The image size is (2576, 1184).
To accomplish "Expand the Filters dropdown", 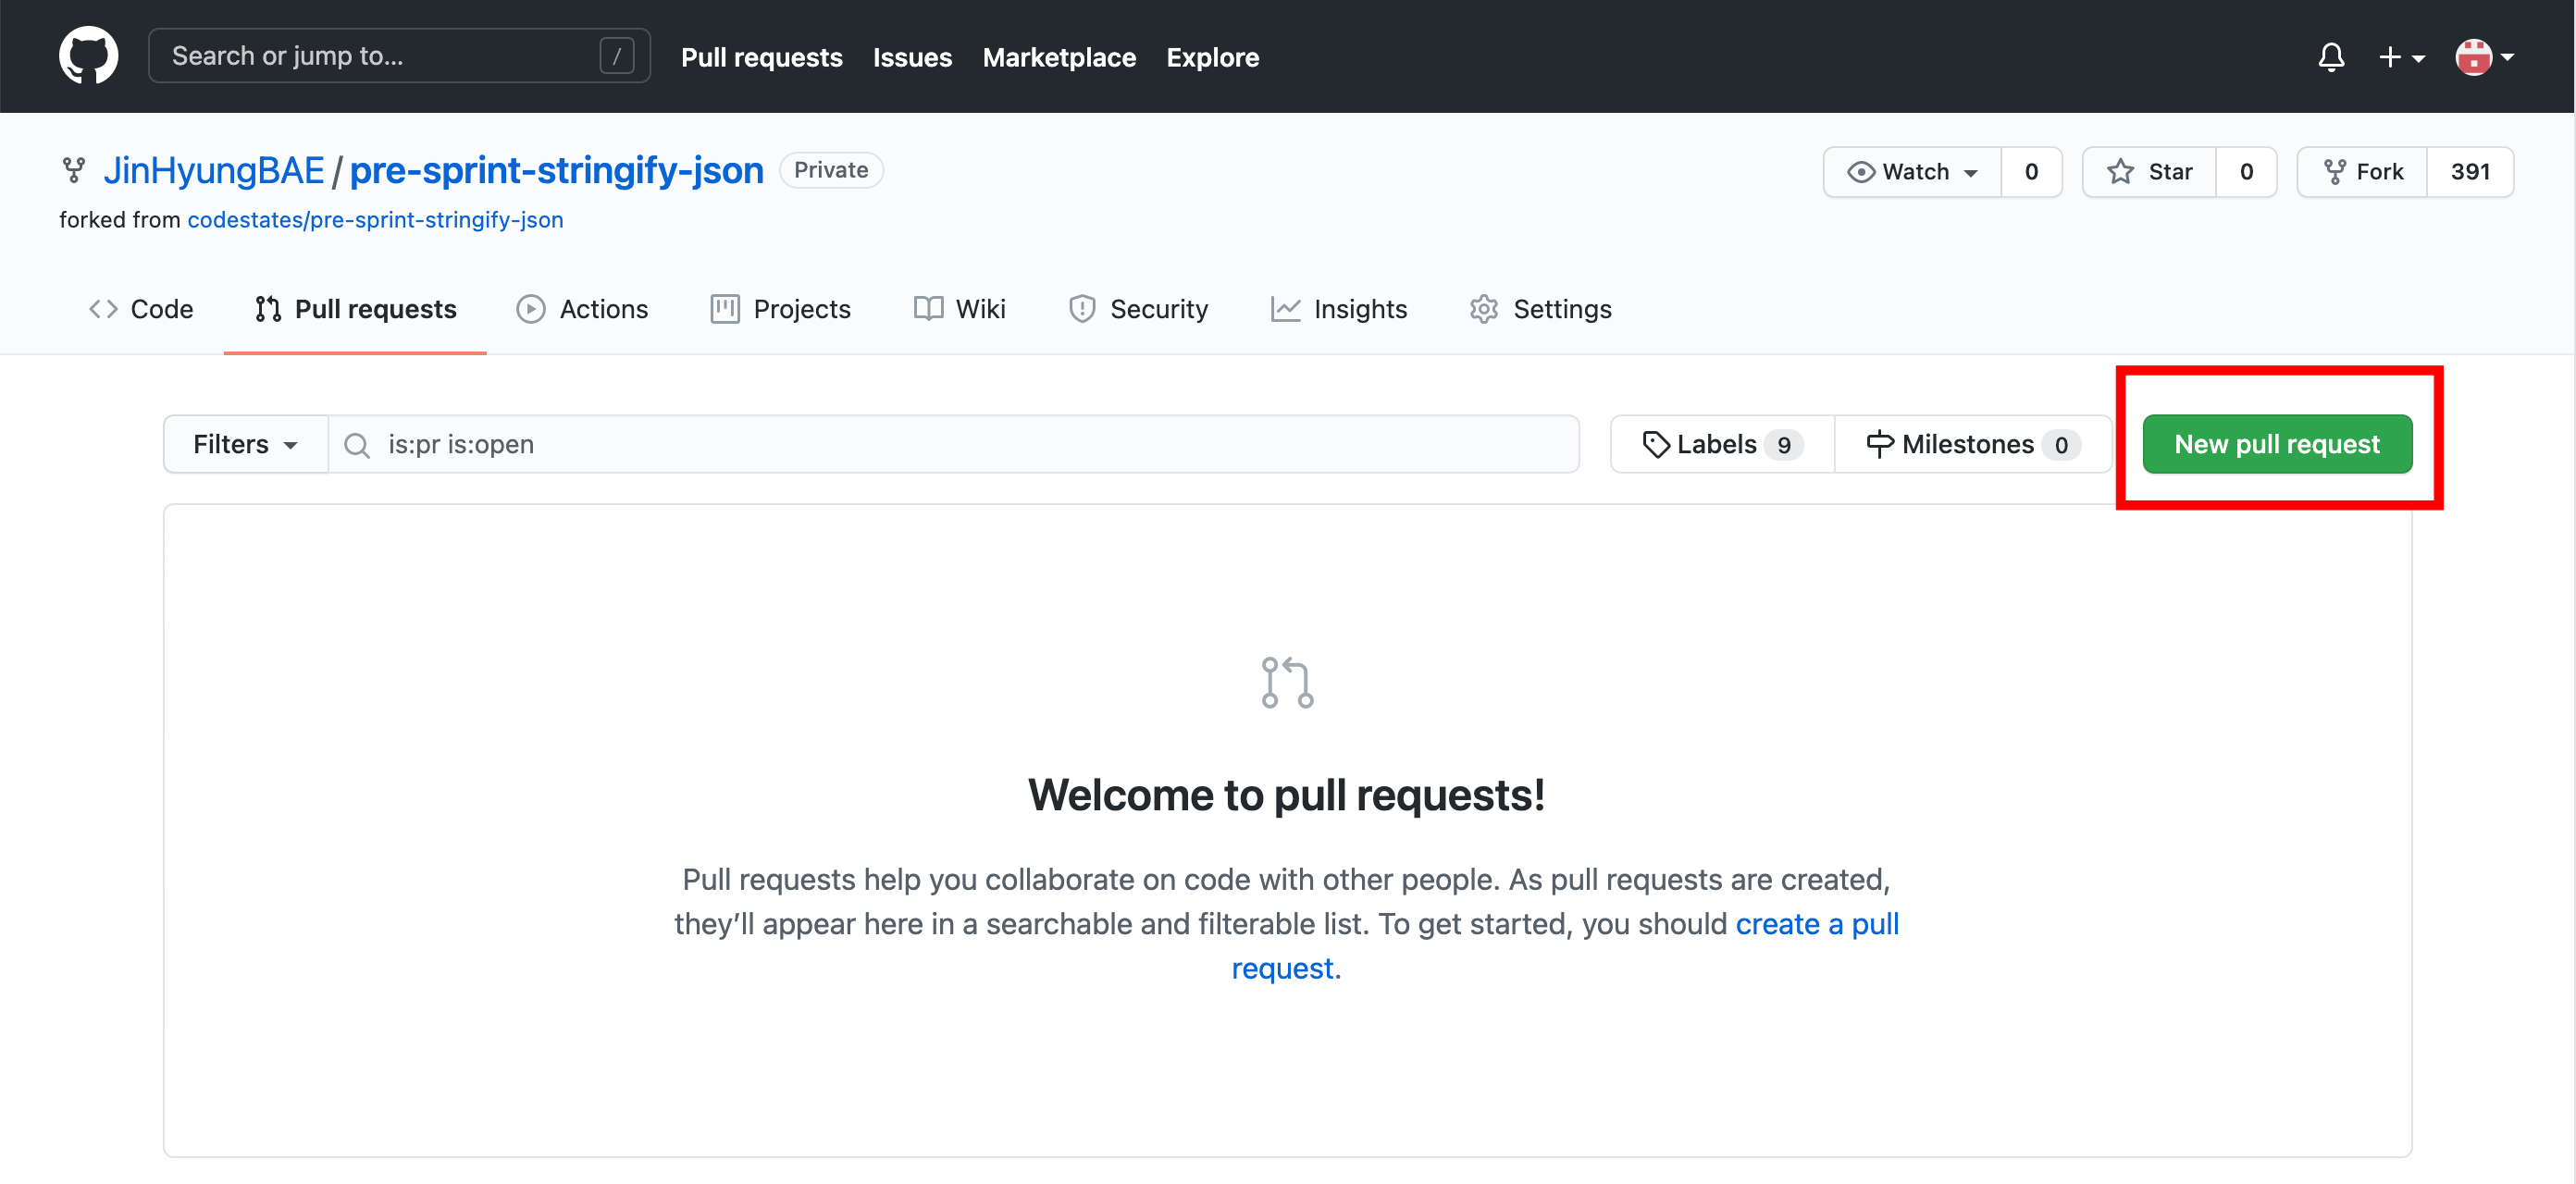I will tap(246, 444).
